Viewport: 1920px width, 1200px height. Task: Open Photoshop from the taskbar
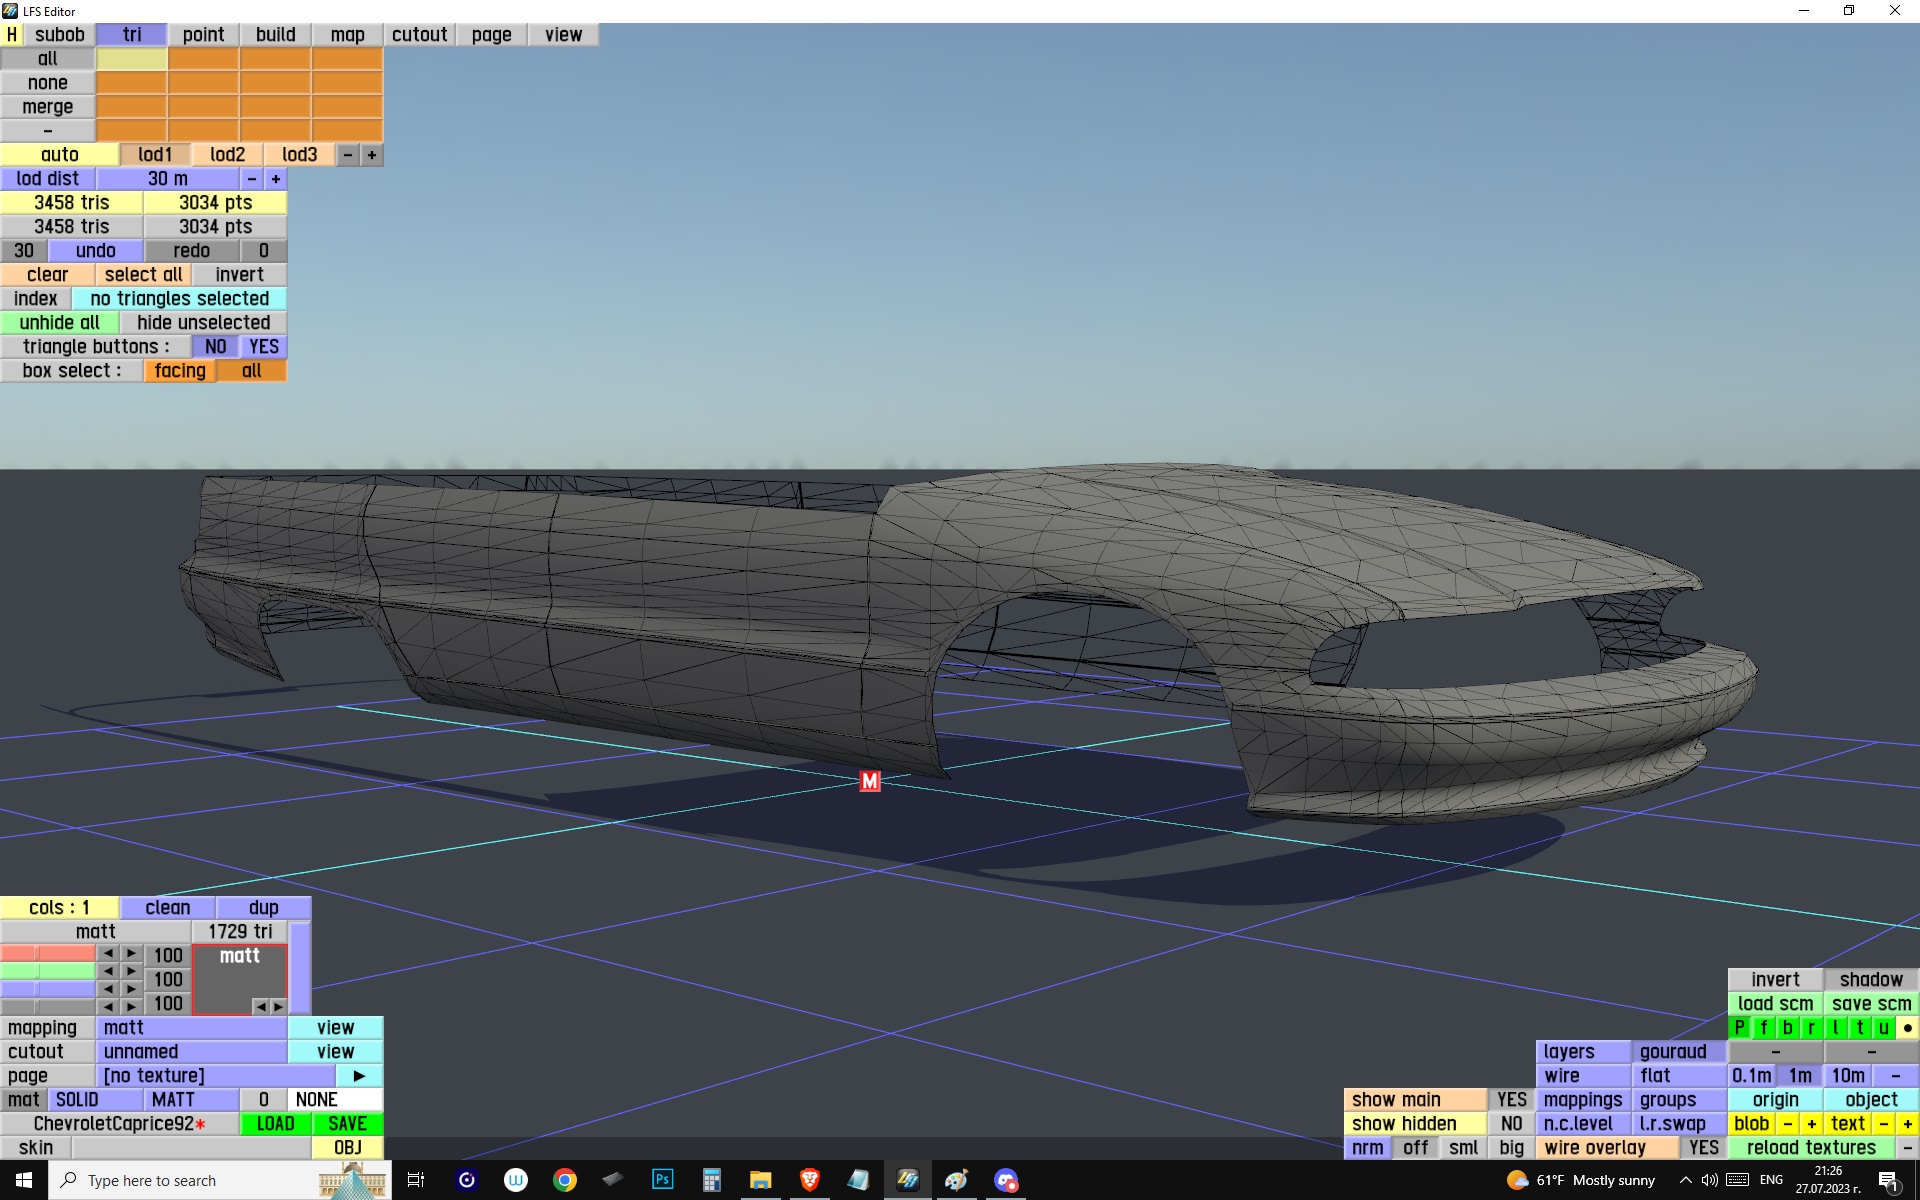(662, 1180)
